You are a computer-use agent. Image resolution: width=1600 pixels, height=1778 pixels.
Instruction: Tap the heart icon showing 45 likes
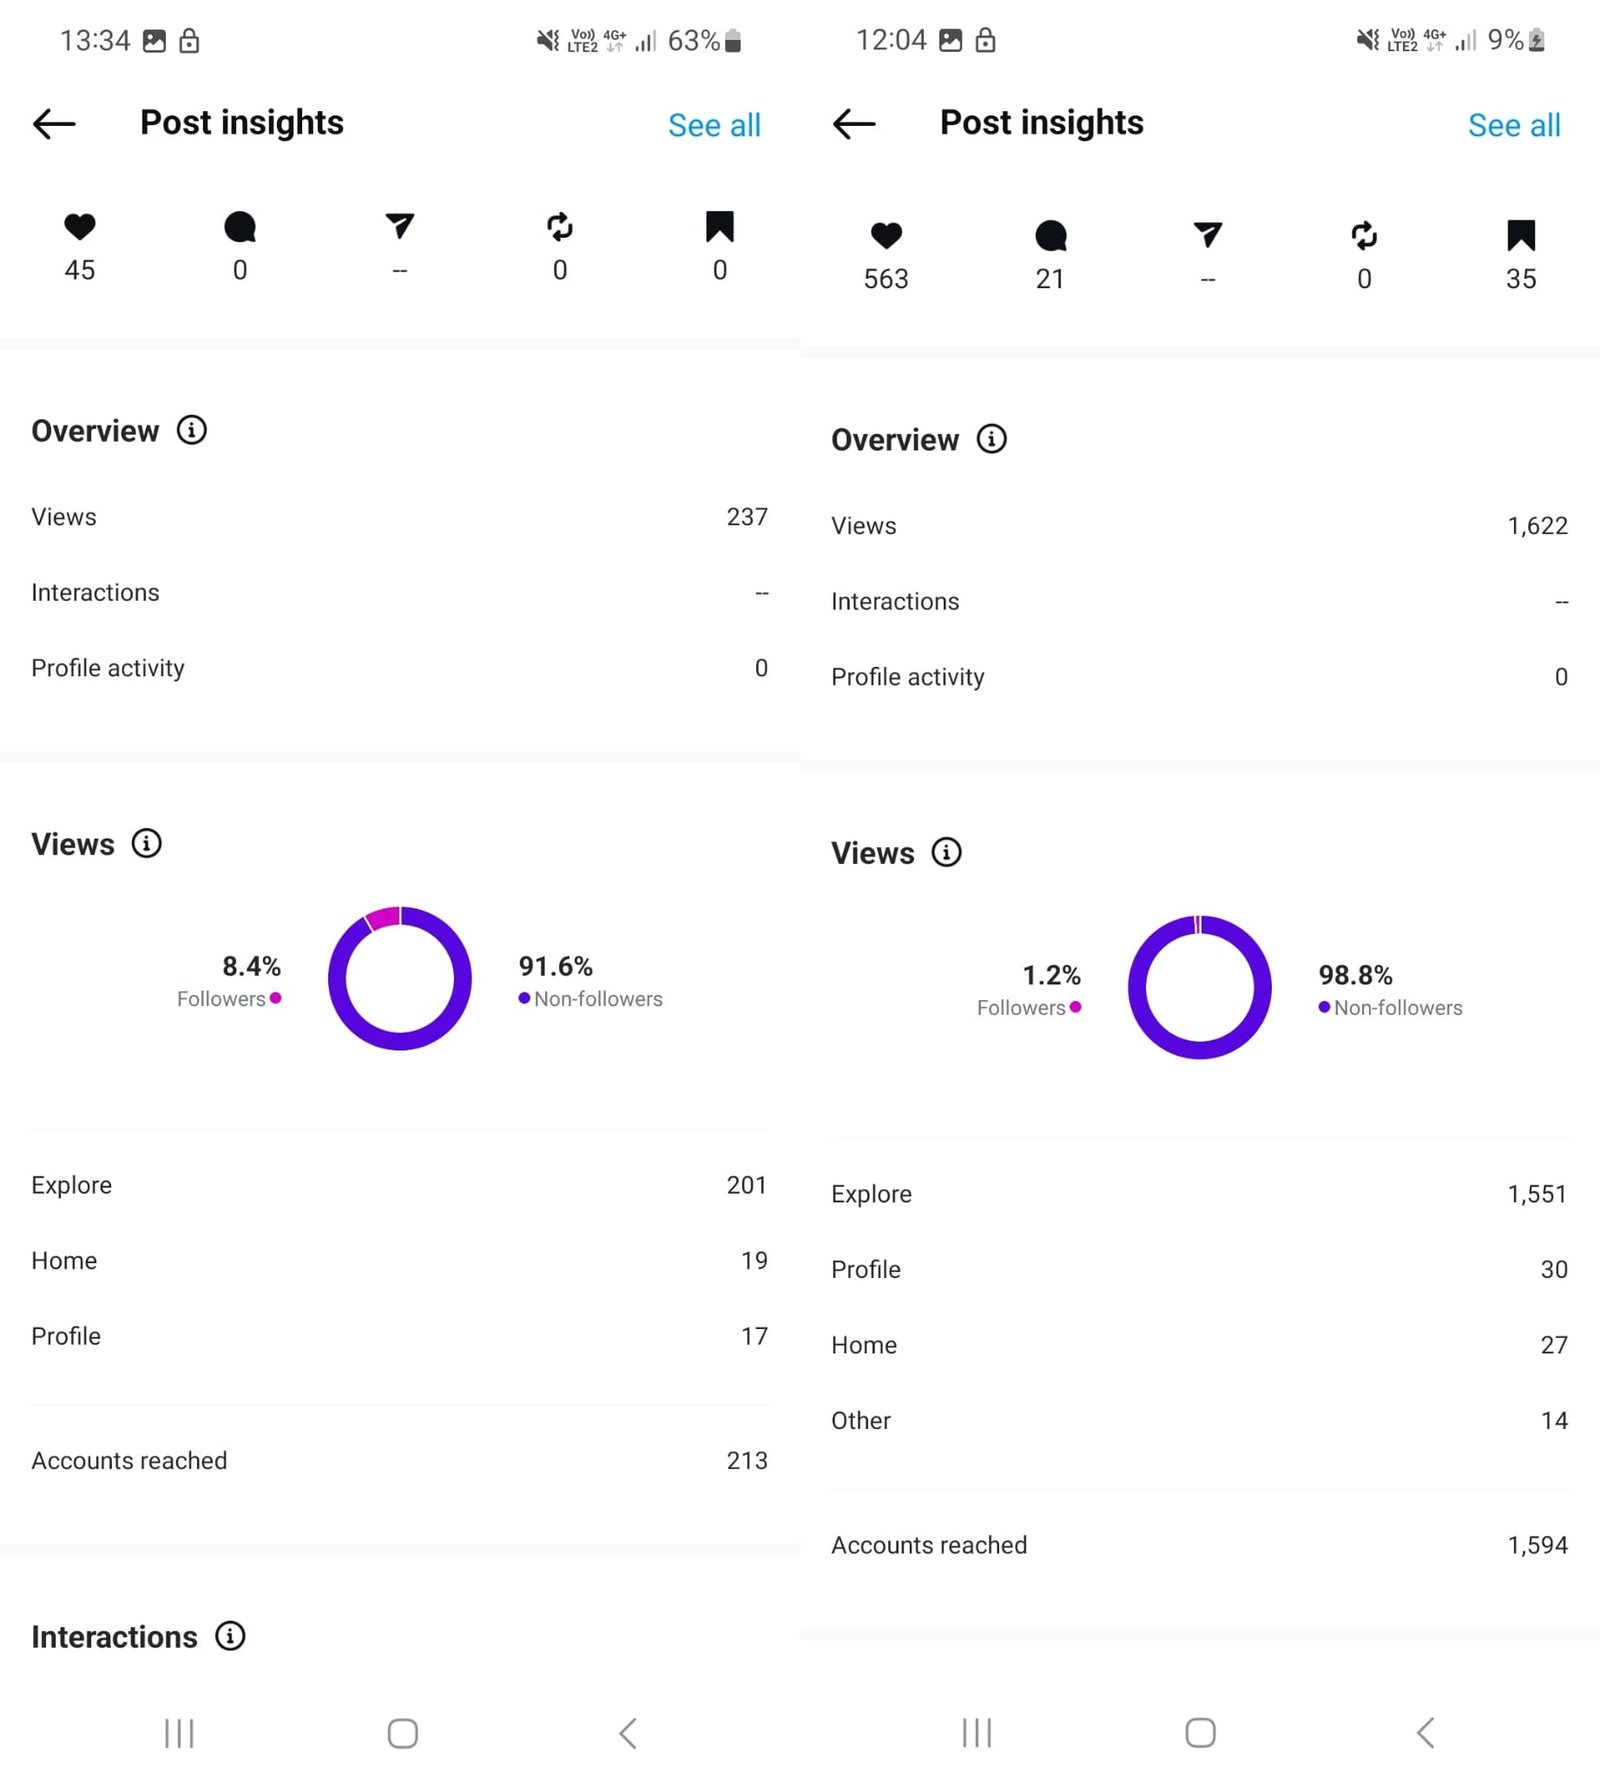point(80,227)
